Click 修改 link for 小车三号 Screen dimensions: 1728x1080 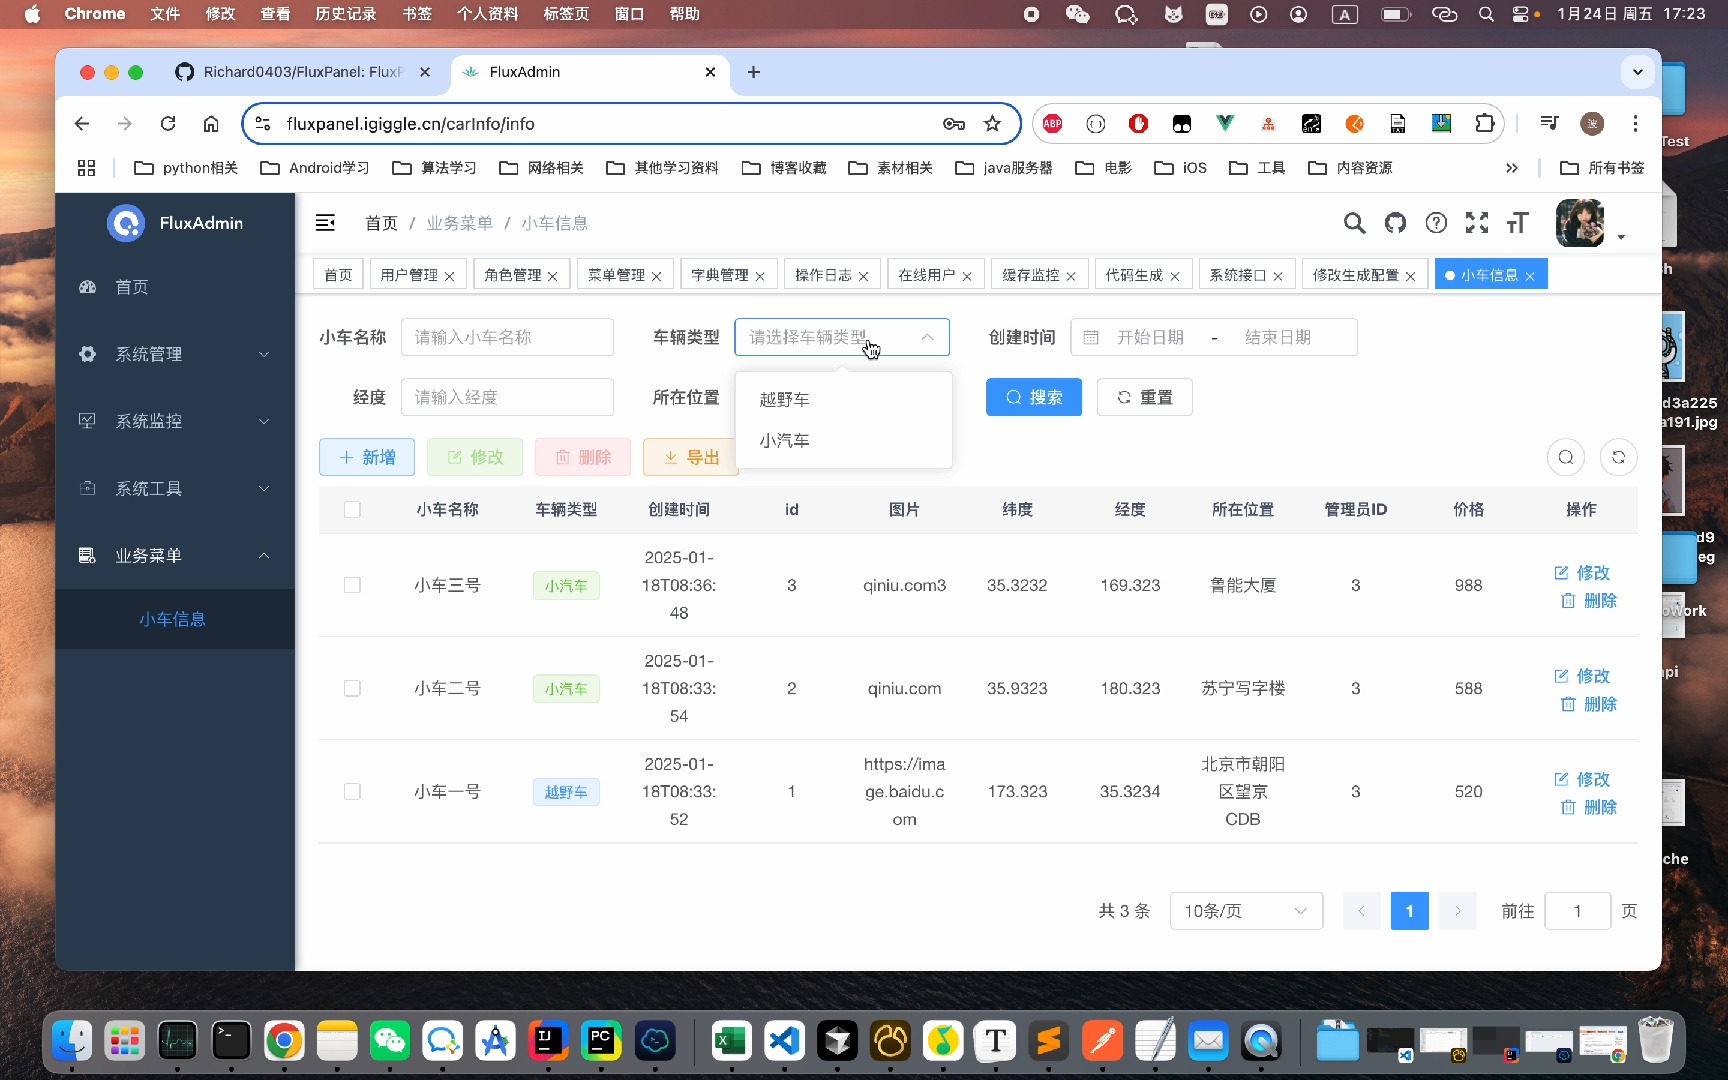click(1582, 572)
